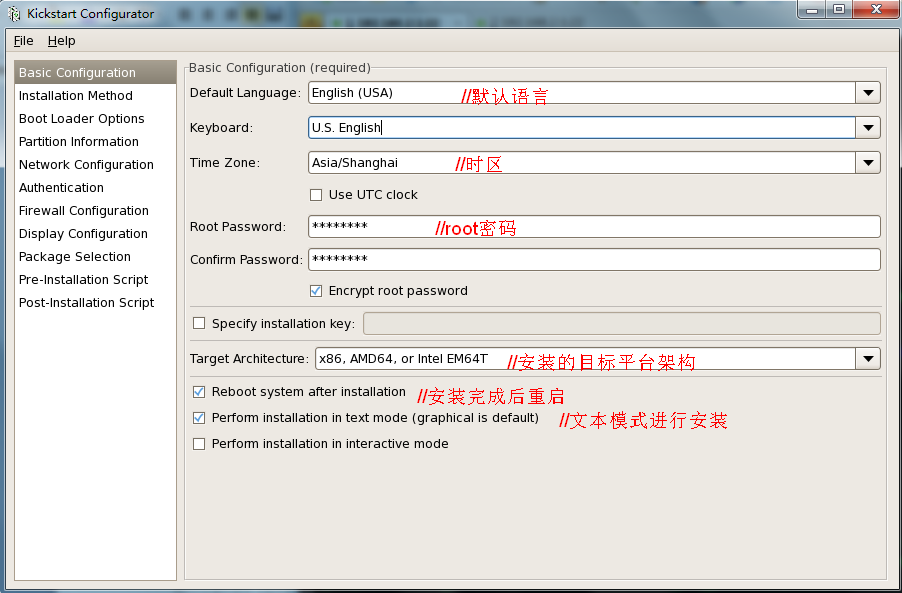Screen dimensions: 902x593
Task: Select Partition Information in sidebar
Action: 95,141
